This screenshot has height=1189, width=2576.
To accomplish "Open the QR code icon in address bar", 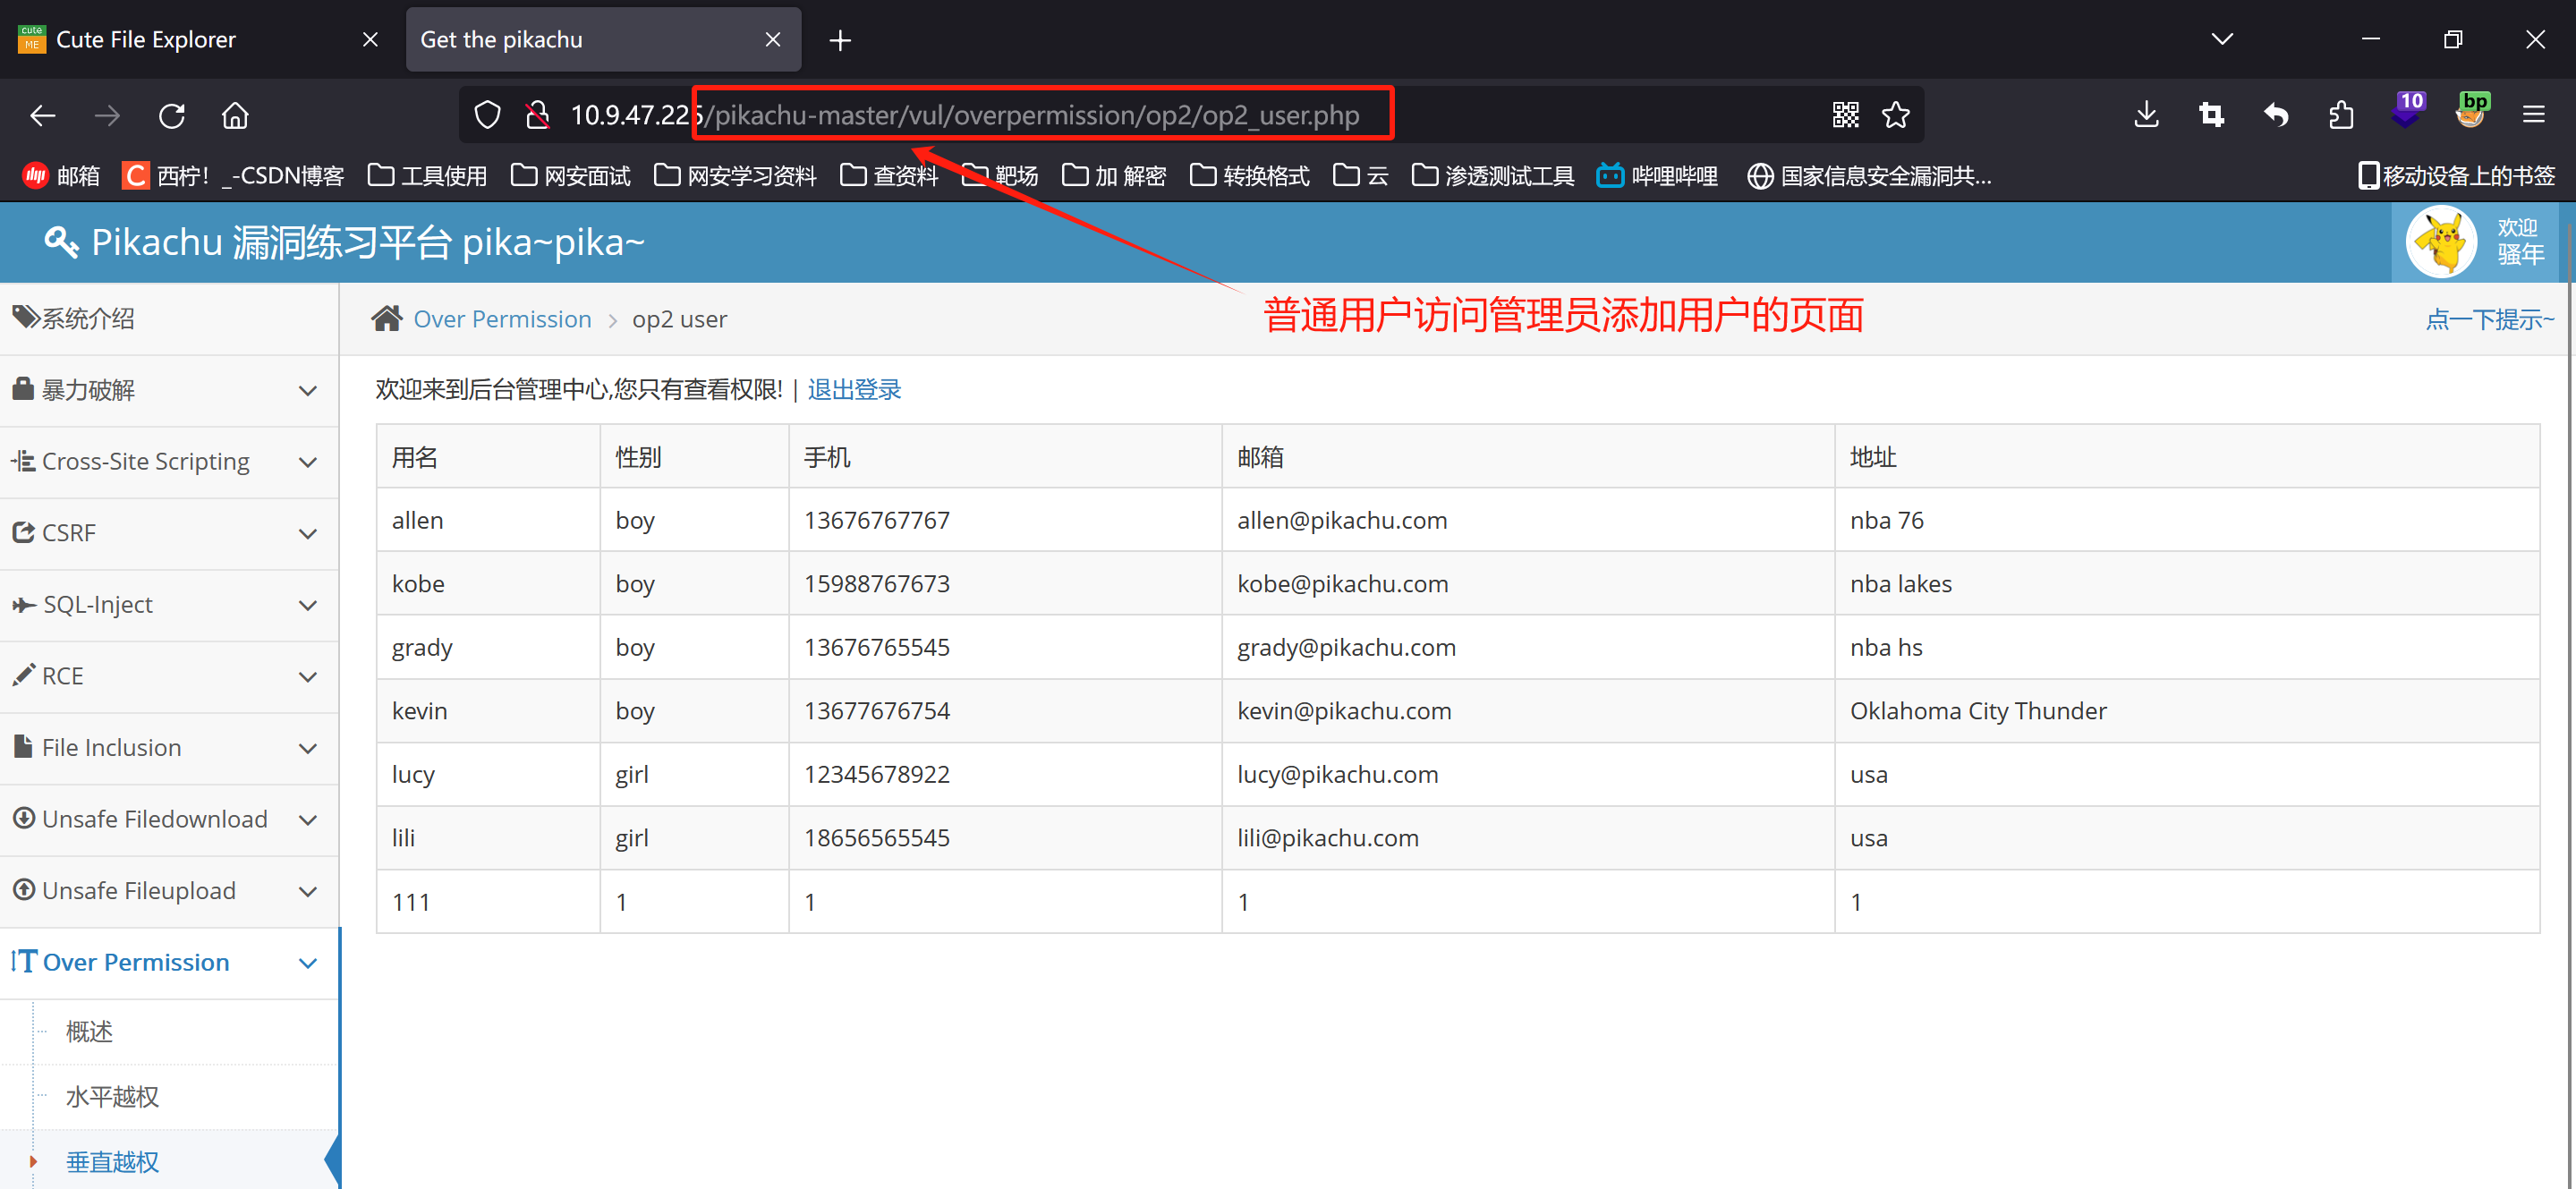I will (x=1846, y=115).
